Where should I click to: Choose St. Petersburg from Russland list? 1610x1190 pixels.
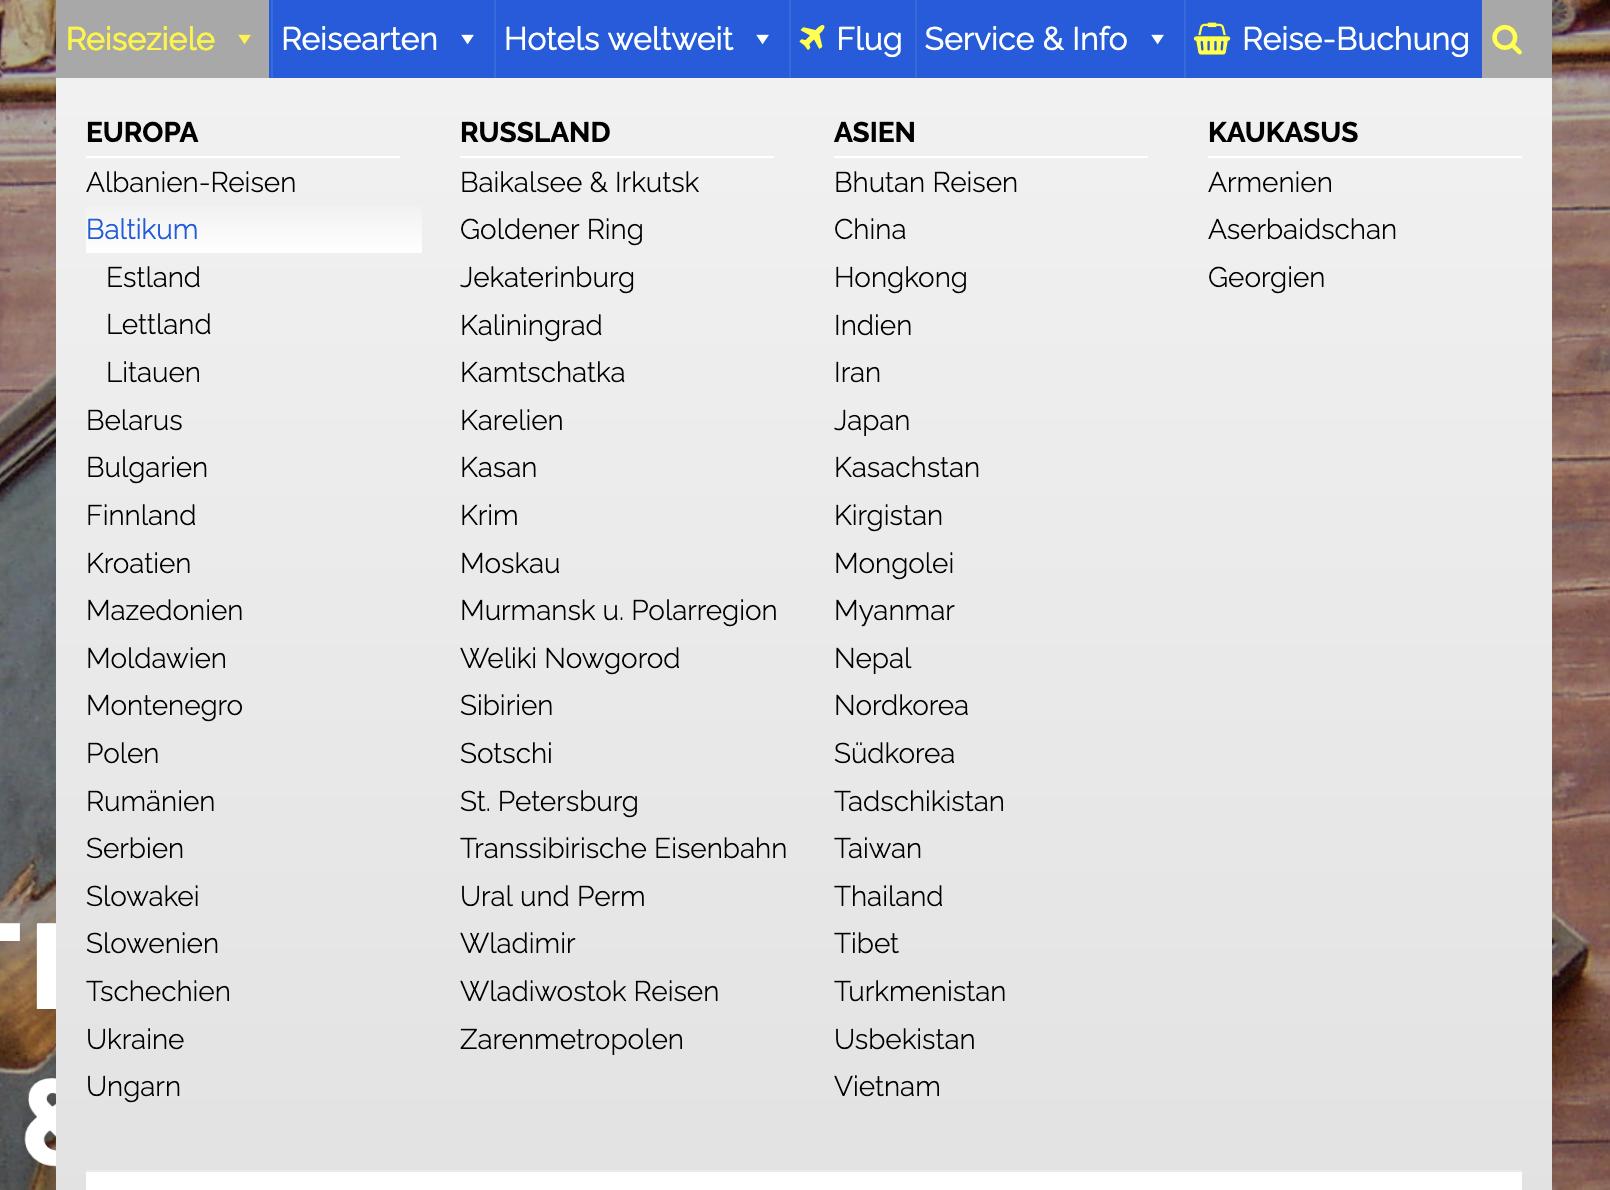pyautogui.click(x=549, y=801)
